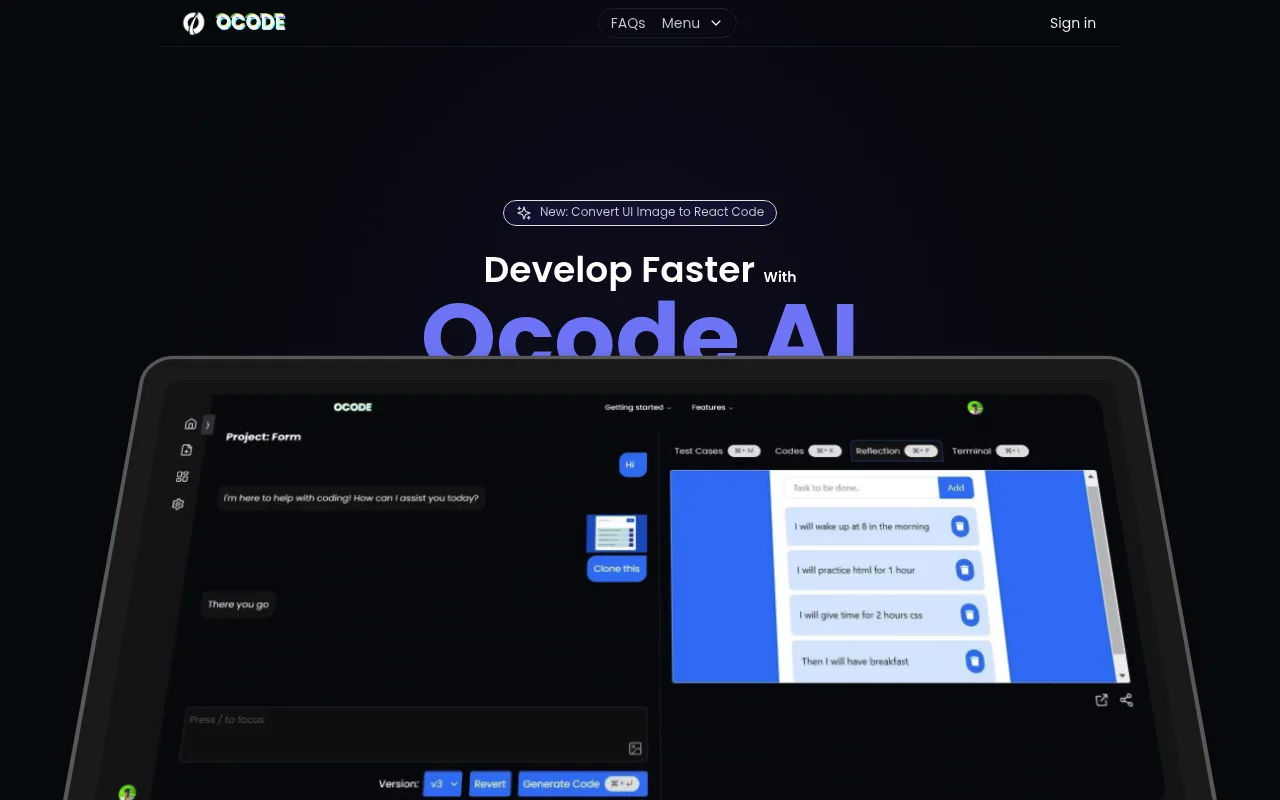Click the Ocode logo in header
Screen dimensions: 1280x800
point(234,22)
